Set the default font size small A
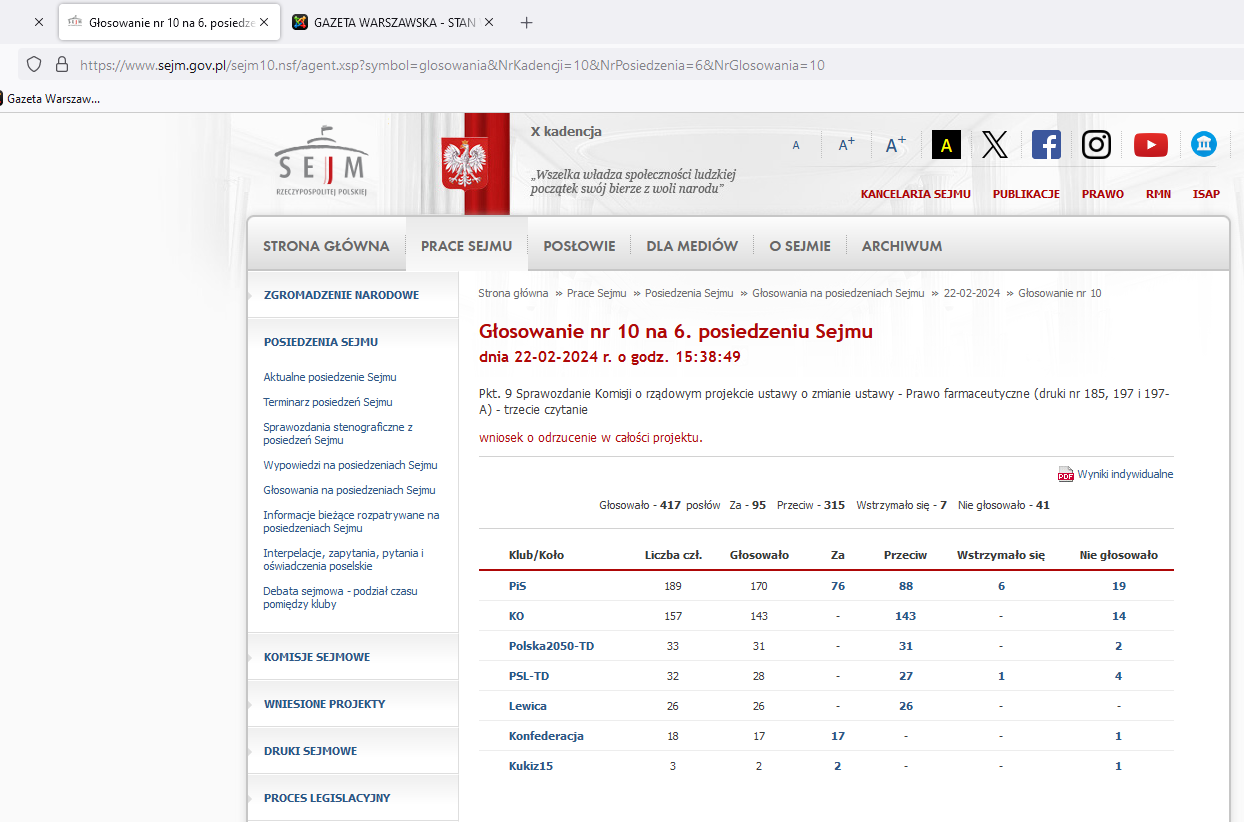The width and height of the screenshot is (1244, 822). pyautogui.click(x=796, y=146)
